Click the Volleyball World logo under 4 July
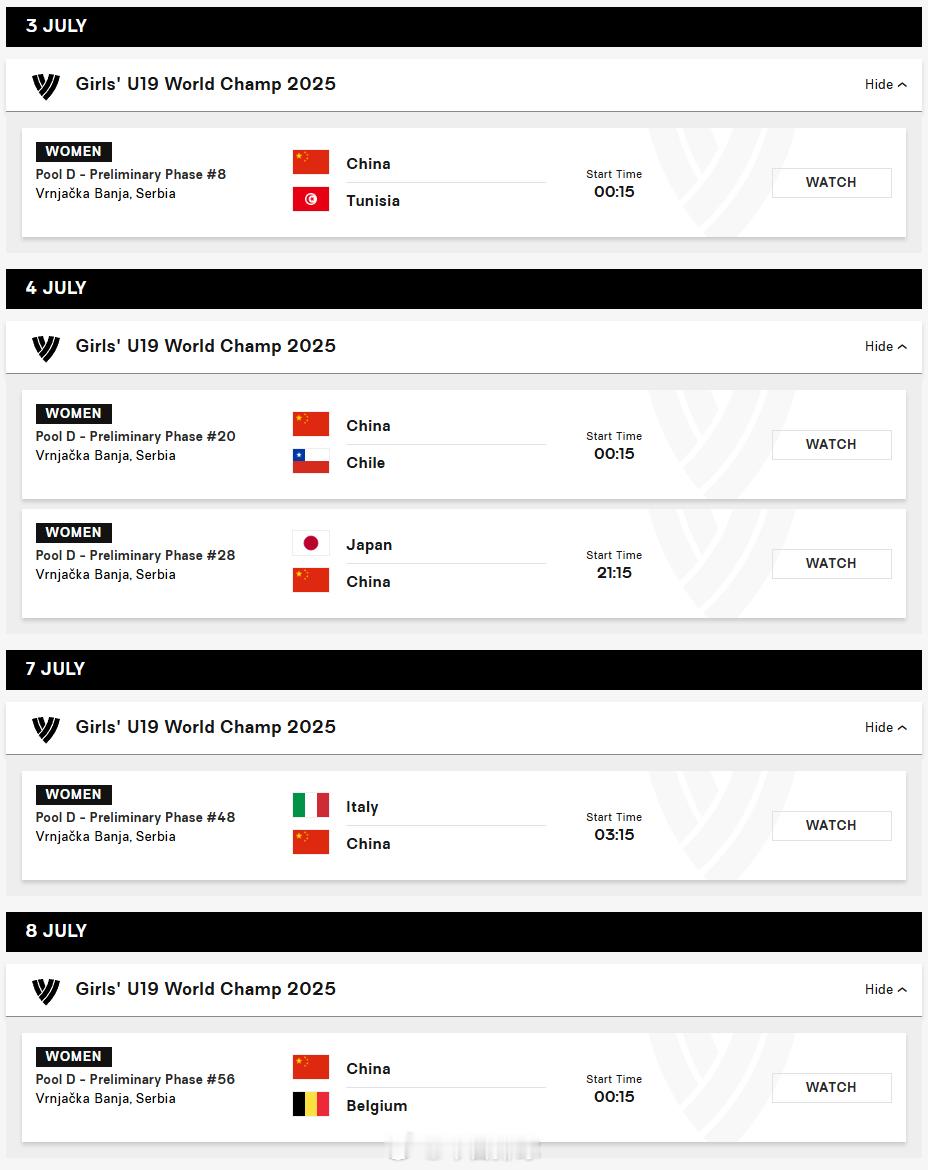This screenshot has width=928, height=1170. point(46,348)
